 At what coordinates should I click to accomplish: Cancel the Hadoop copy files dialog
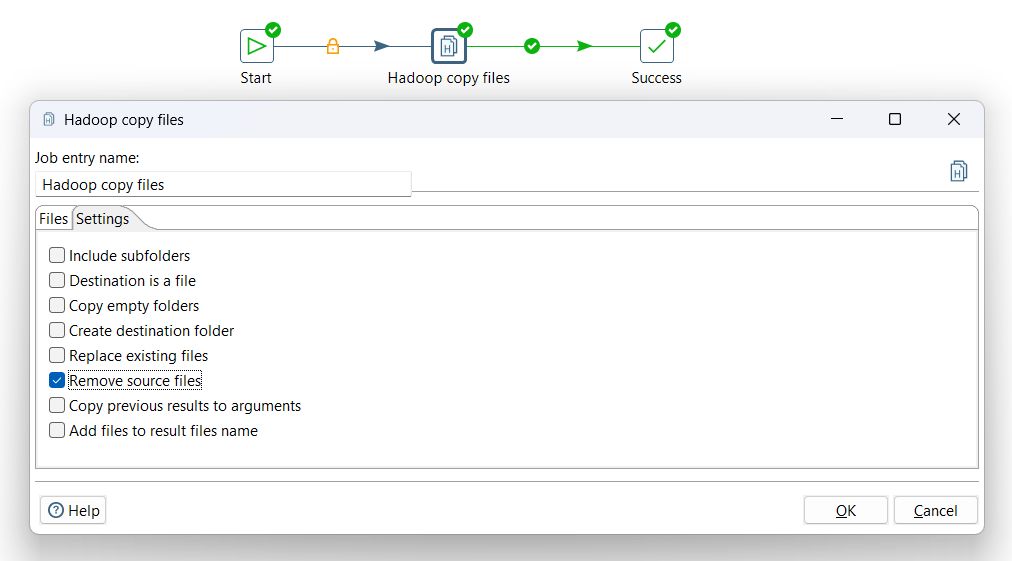(x=935, y=511)
